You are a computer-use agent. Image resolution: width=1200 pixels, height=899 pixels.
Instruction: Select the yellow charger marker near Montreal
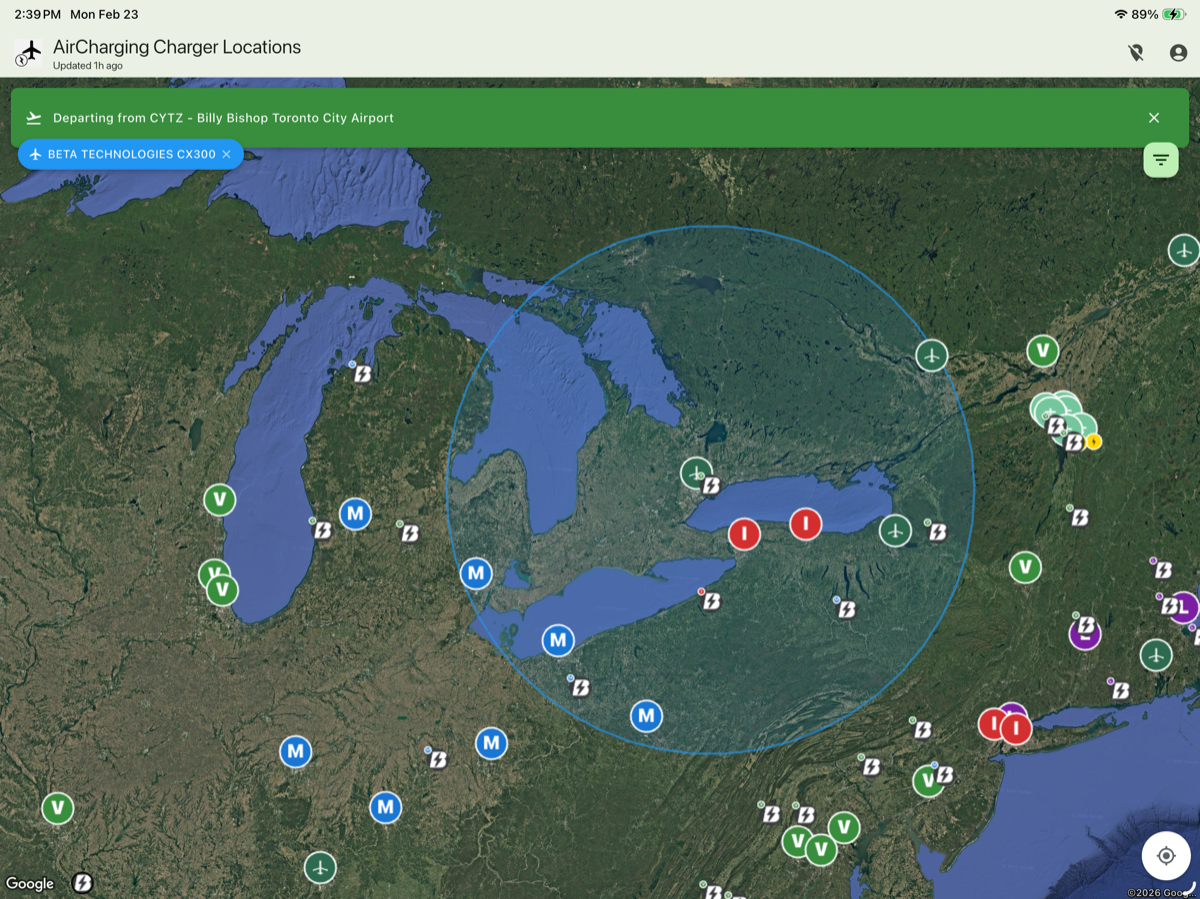pyautogui.click(x=1094, y=441)
